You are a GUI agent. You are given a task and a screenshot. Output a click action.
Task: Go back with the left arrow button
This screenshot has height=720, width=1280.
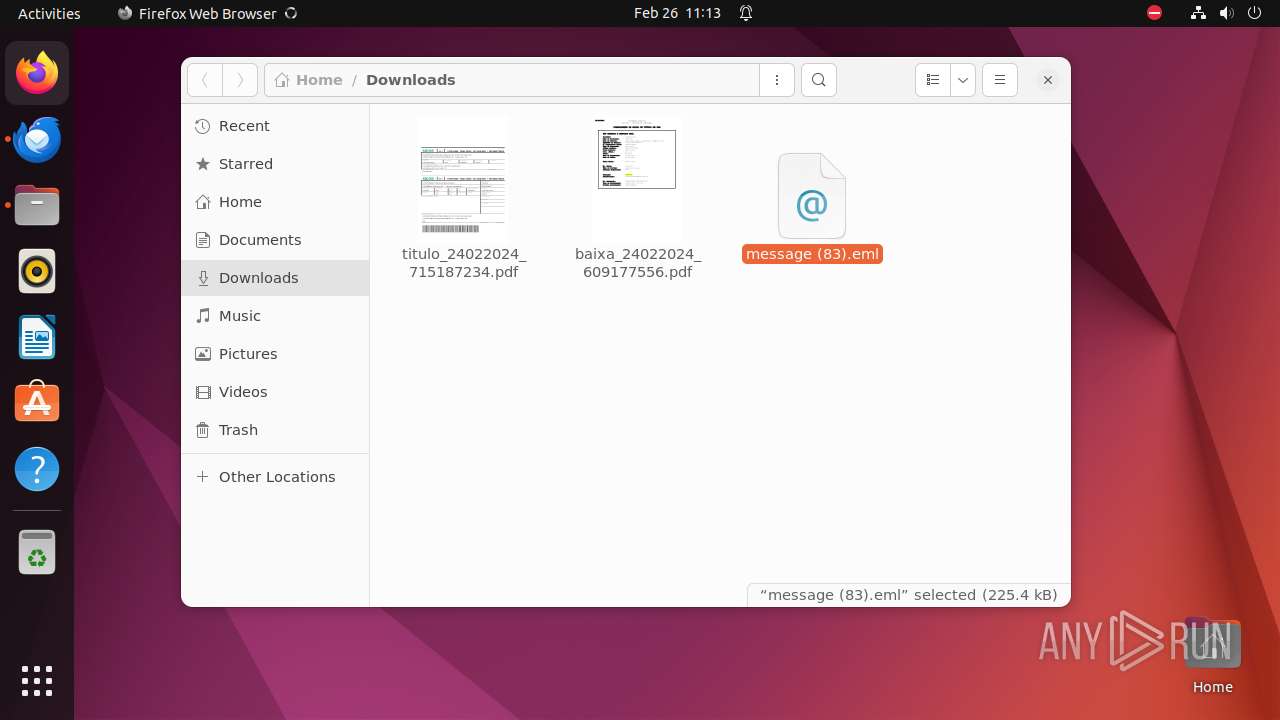(x=205, y=80)
